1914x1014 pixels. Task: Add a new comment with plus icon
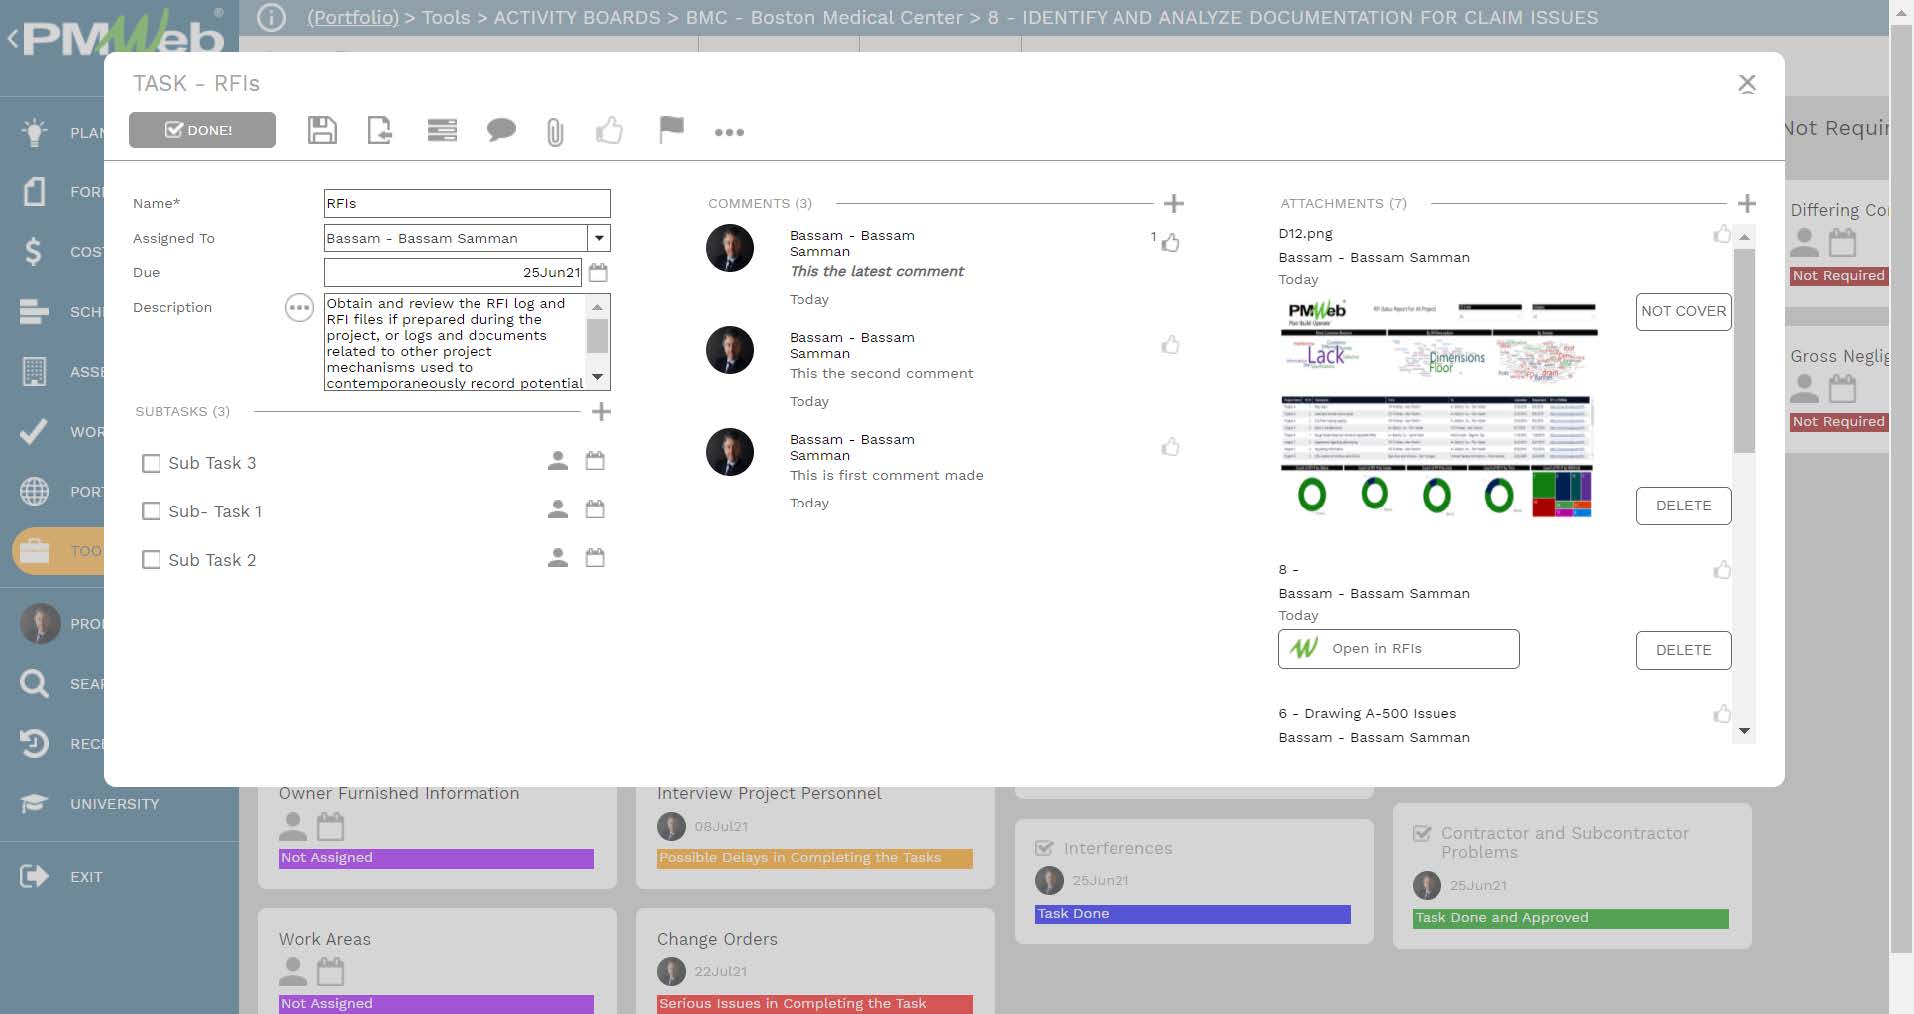[1174, 204]
